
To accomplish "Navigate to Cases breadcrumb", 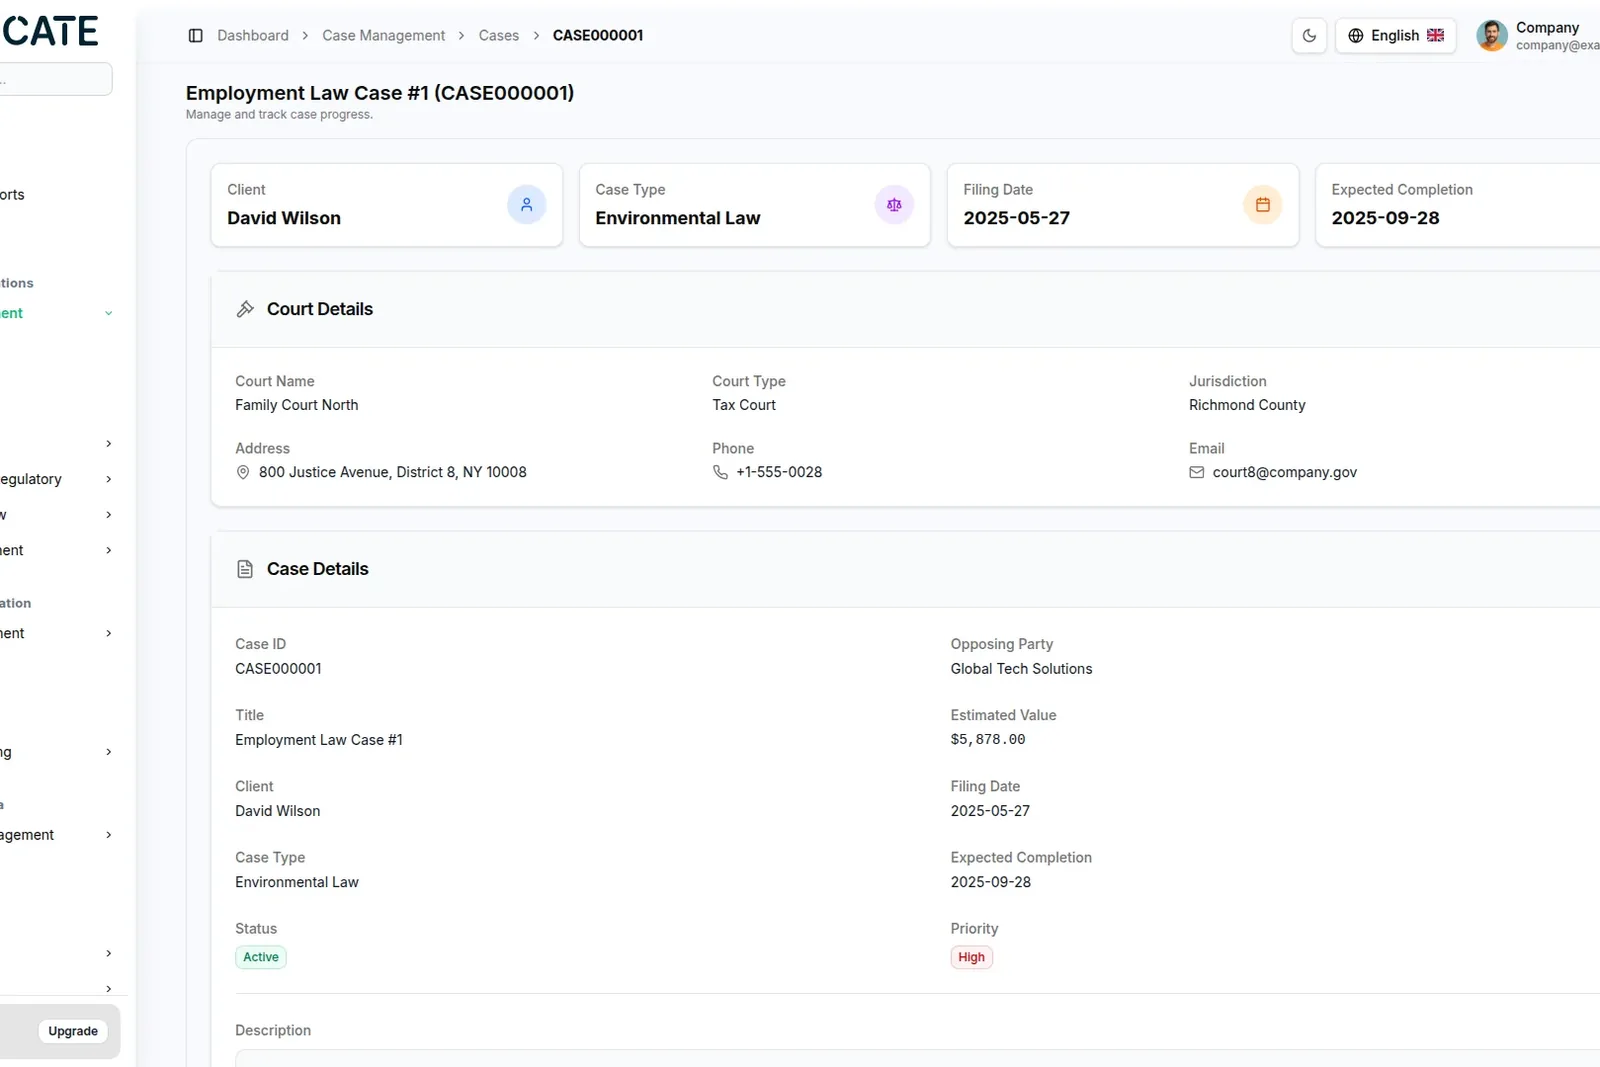I will point(498,36).
